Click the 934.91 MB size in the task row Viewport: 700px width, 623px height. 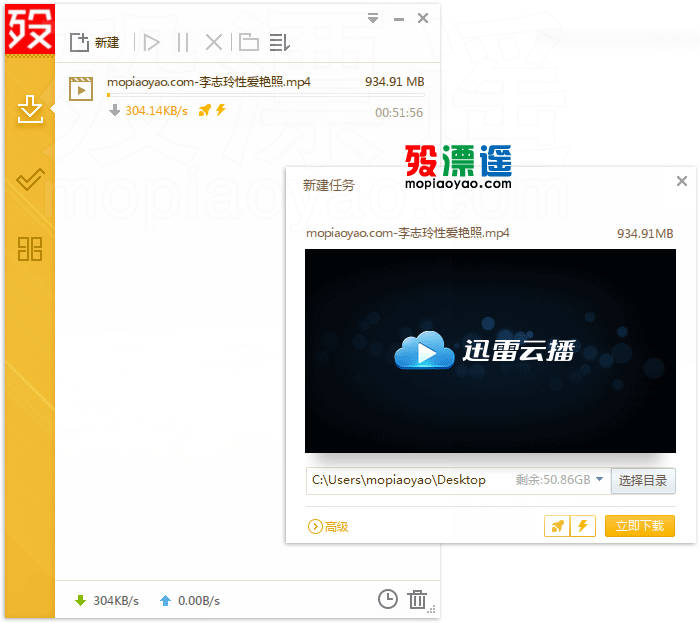[395, 82]
